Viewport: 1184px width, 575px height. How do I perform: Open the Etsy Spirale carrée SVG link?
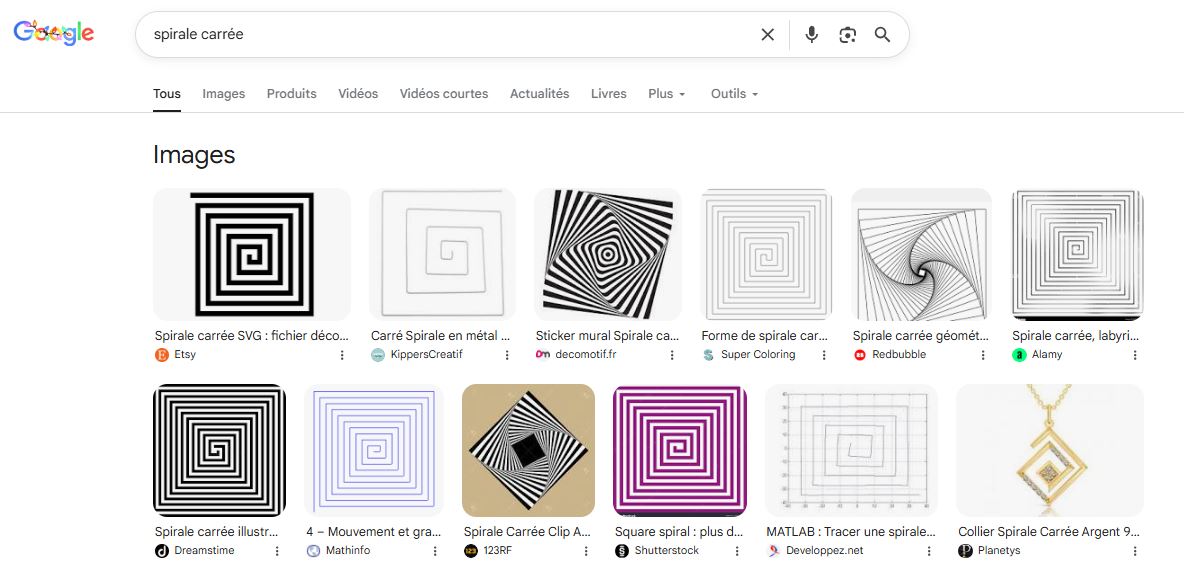click(x=252, y=337)
